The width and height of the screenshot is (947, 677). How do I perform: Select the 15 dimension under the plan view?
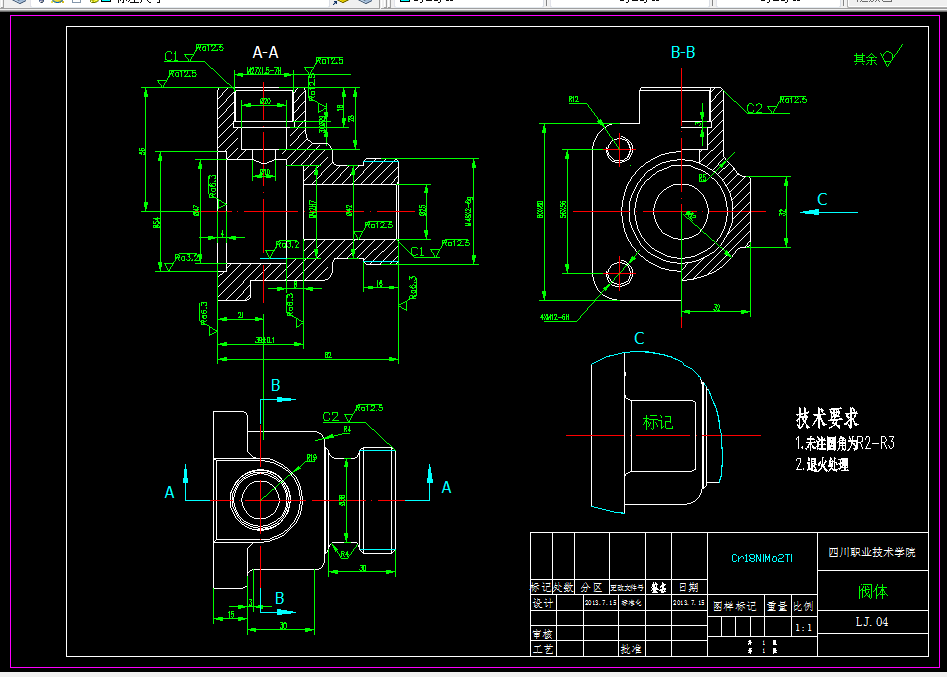point(231,615)
